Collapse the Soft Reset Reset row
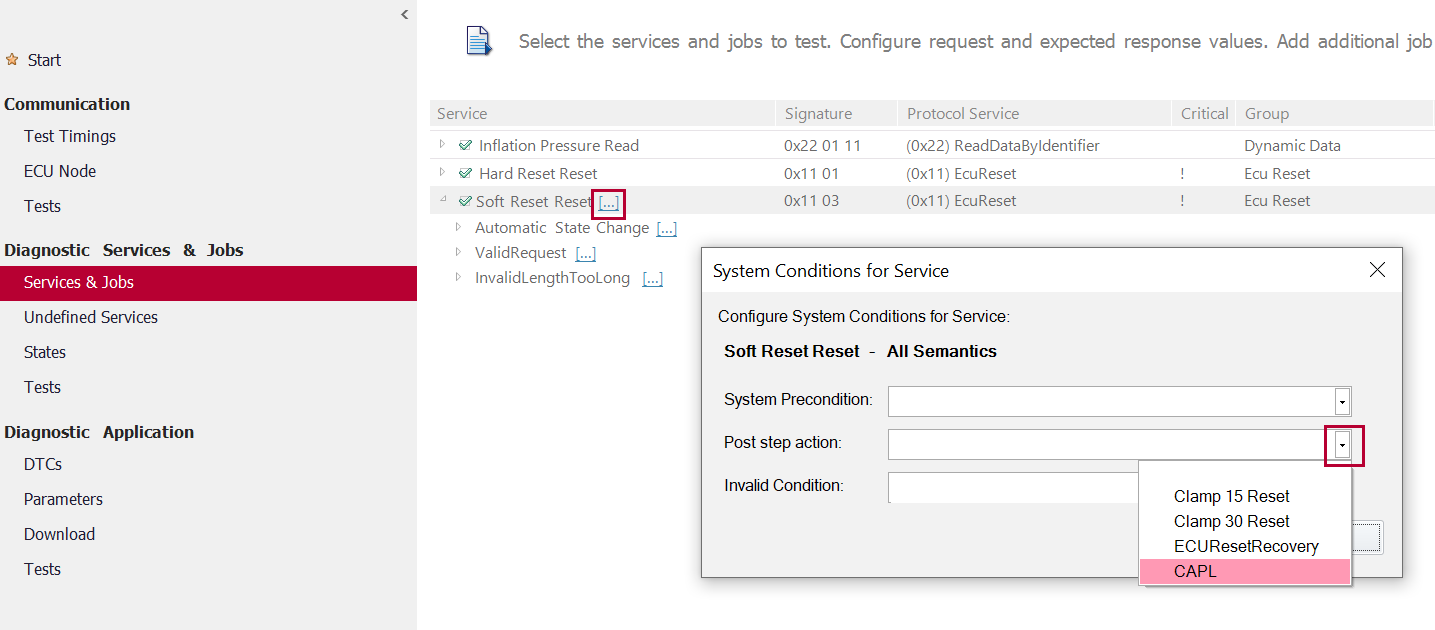 tap(443, 200)
